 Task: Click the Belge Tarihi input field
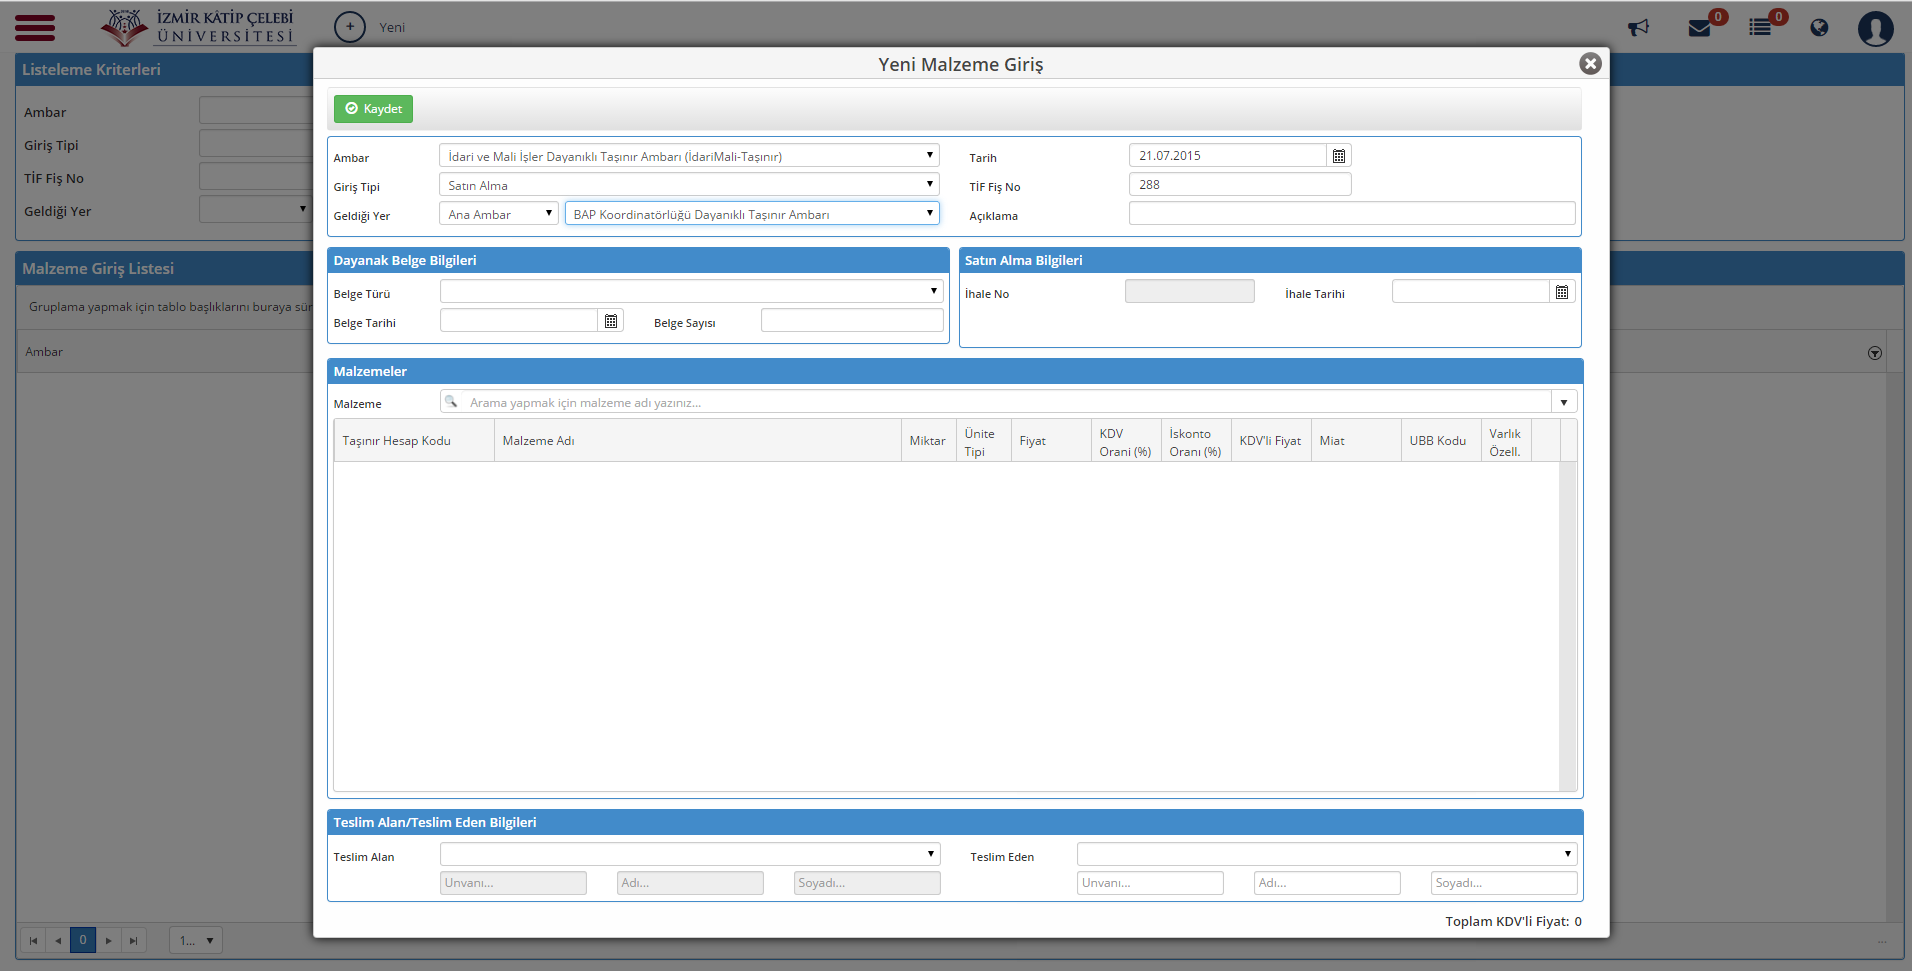519,321
